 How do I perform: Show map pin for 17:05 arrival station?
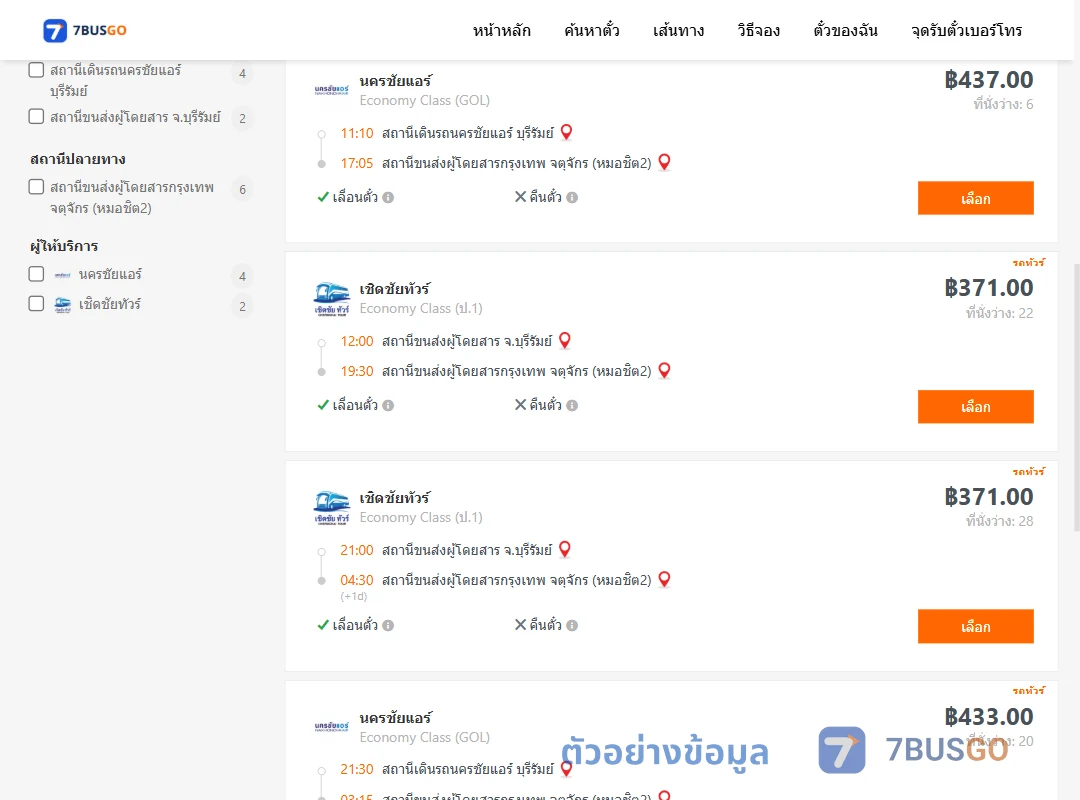[664, 162]
